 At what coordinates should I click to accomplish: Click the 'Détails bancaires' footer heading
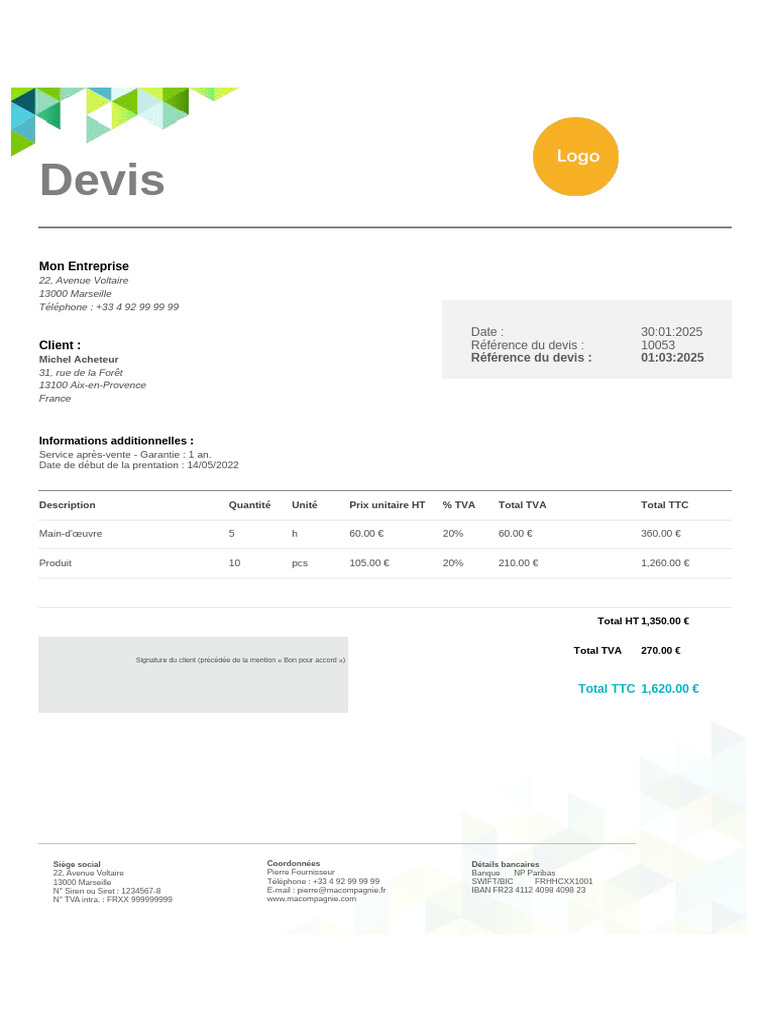[x=505, y=864]
